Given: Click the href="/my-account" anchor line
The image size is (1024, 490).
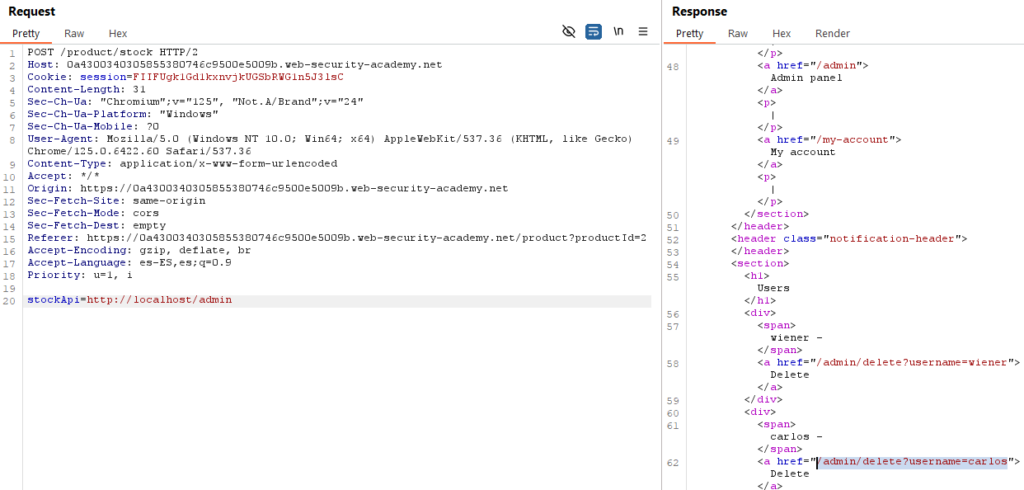Looking at the screenshot, I should [x=829, y=140].
